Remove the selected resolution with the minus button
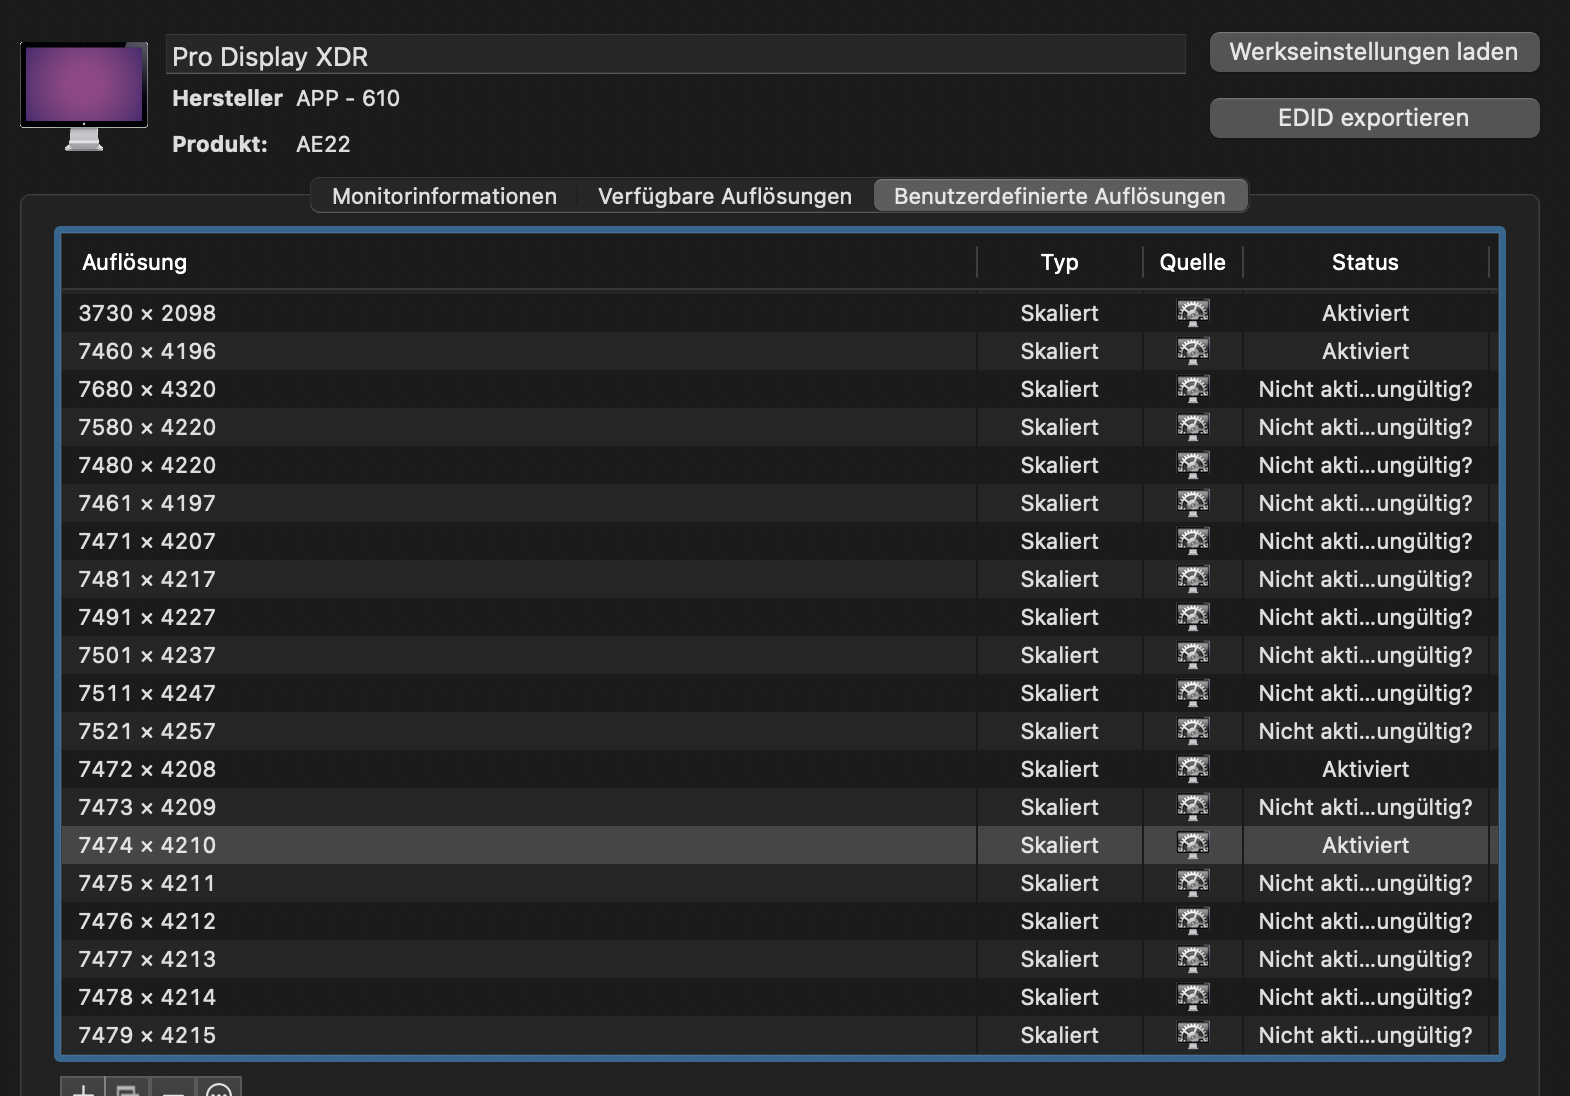 (173, 1088)
